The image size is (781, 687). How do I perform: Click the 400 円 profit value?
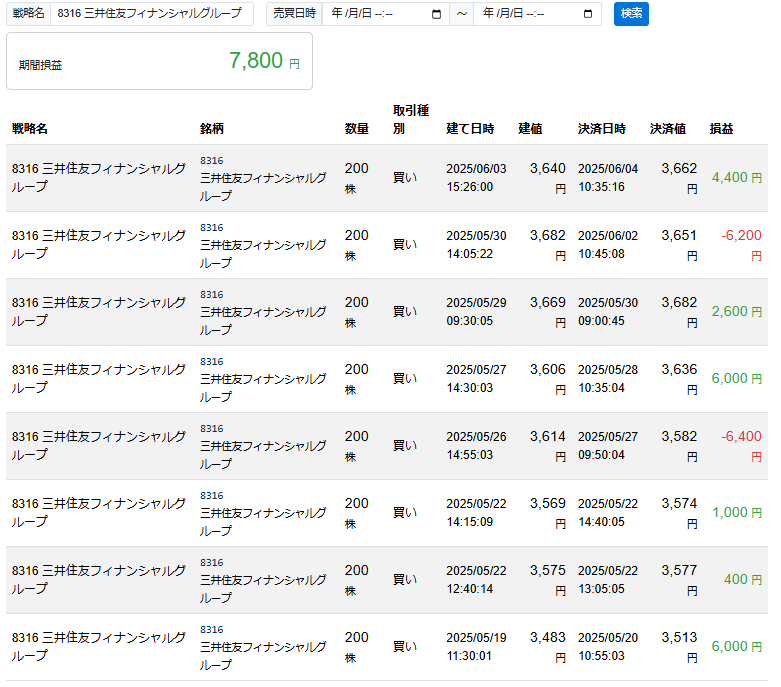pos(743,579)
